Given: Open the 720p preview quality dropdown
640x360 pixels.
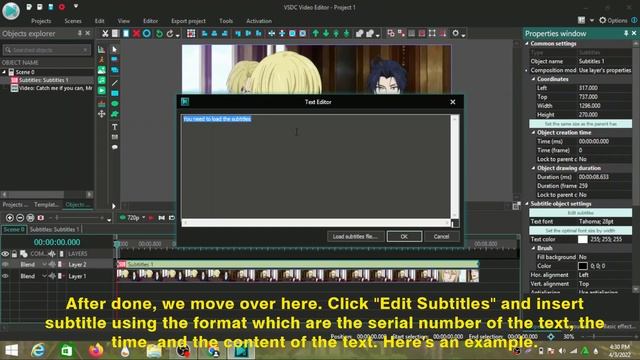Looking at the screenshot, I should 144,218.
